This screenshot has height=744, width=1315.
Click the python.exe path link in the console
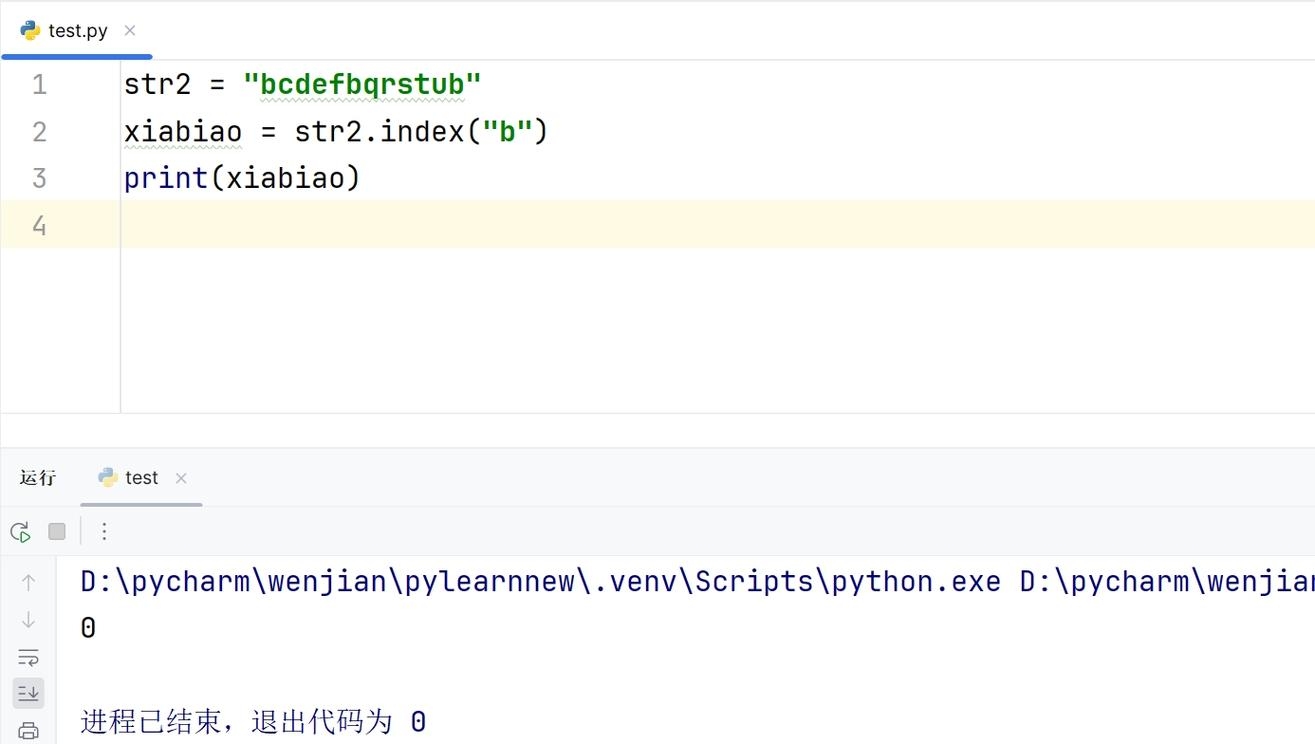point(541,581)
